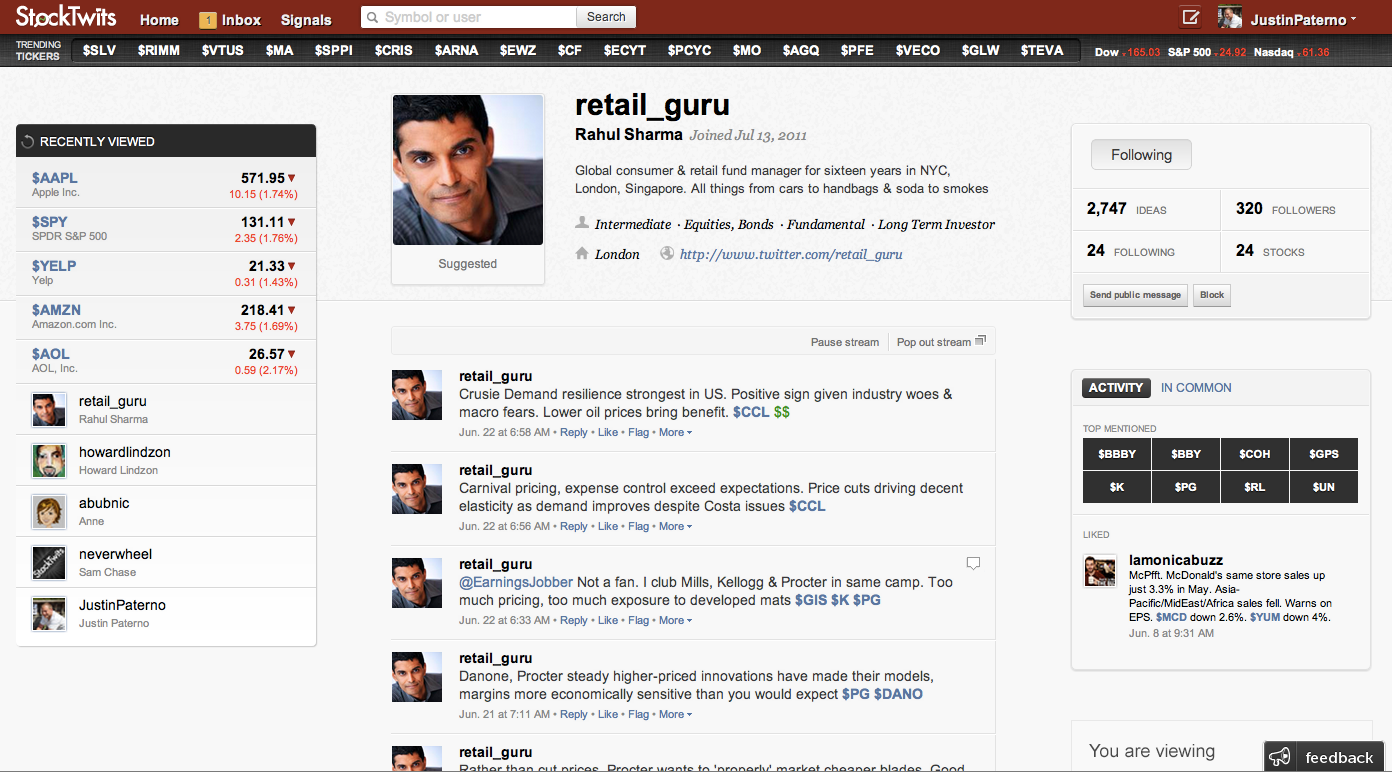Click $PG top mentioned tile

tap(1186, 487)
